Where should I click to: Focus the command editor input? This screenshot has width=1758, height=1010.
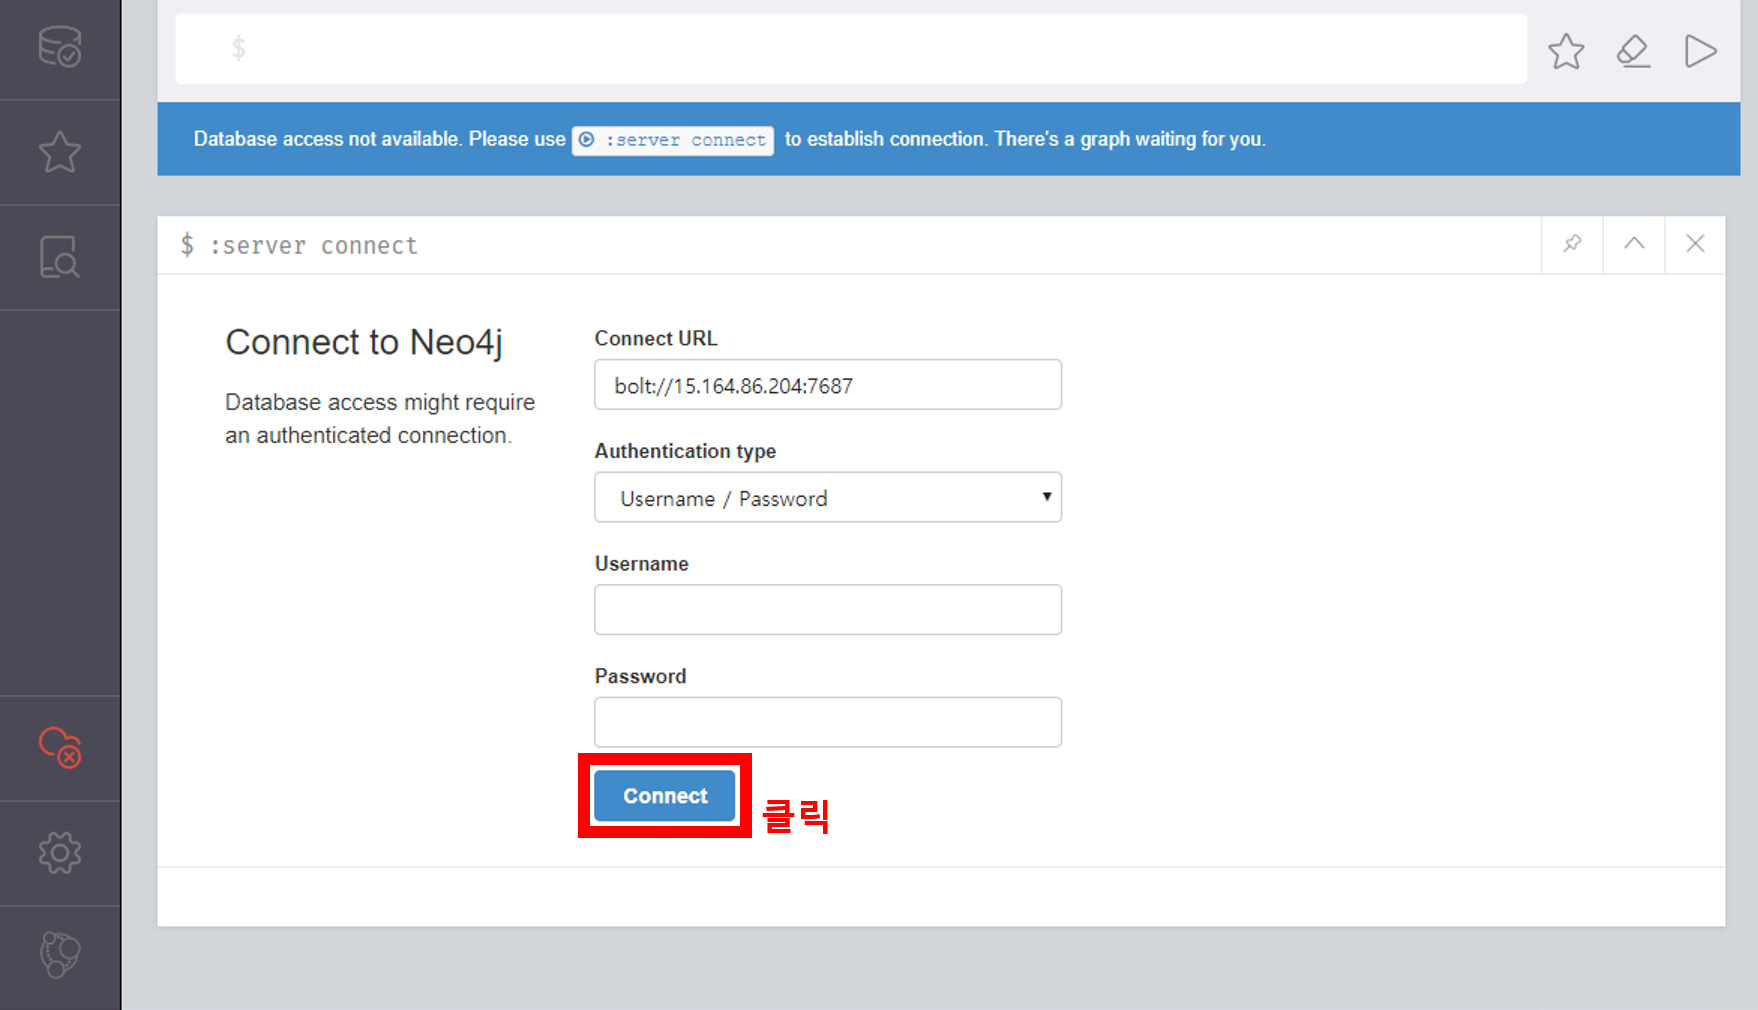coord(851,49)
